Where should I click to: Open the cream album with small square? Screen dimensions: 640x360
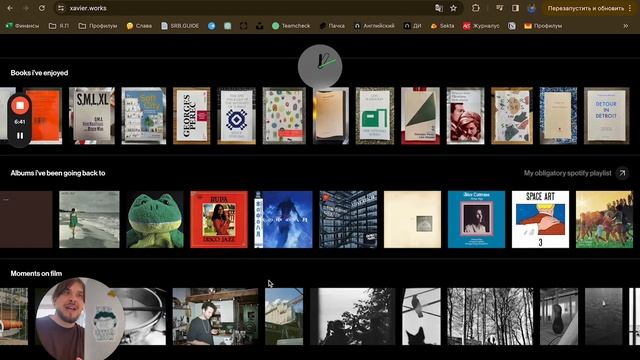pyautogui.click(x=412, y=220)
